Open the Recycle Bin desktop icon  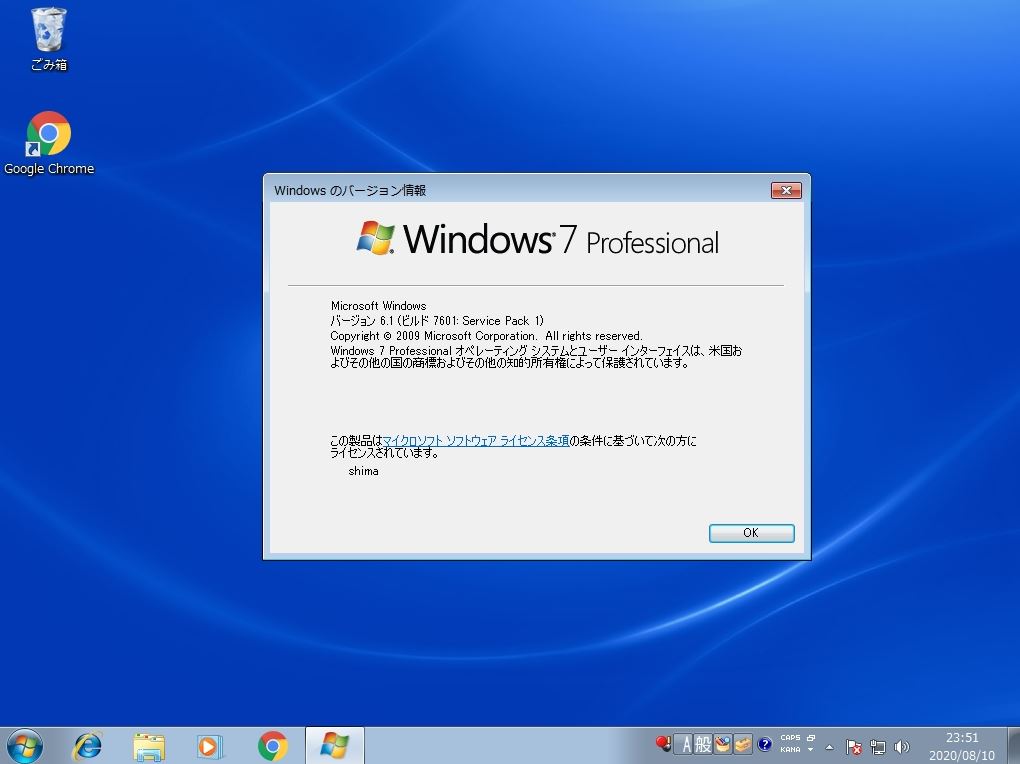tap(49, 39)
